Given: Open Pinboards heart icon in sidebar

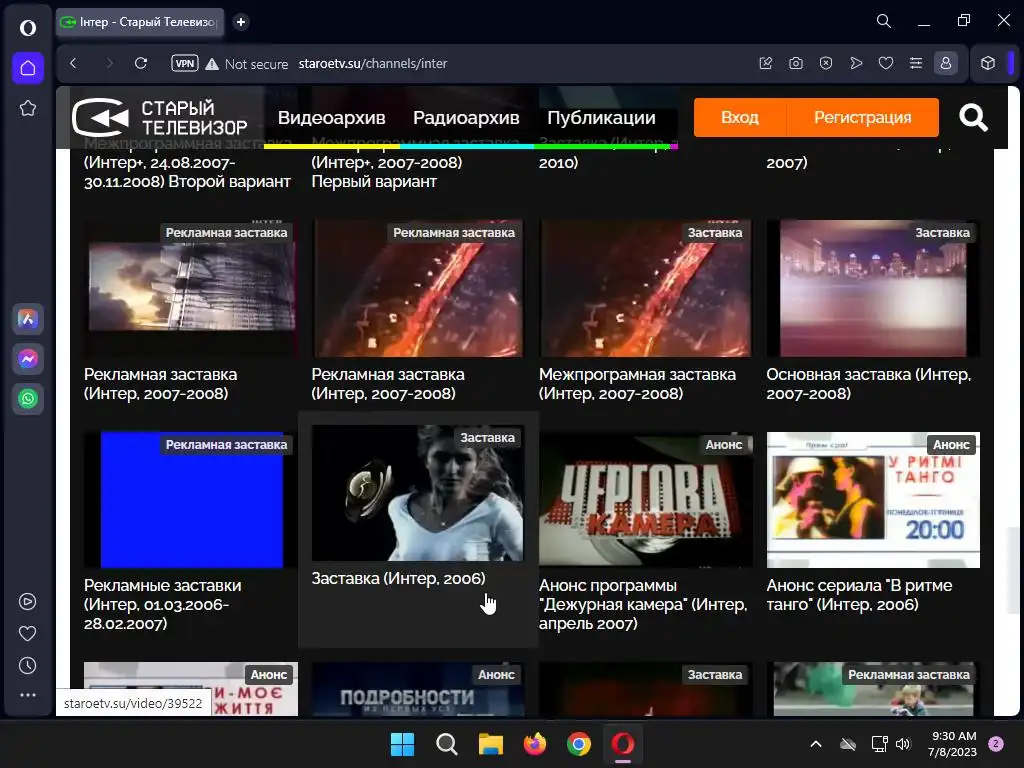Looking at the screenshot, I should coord(27,633).
